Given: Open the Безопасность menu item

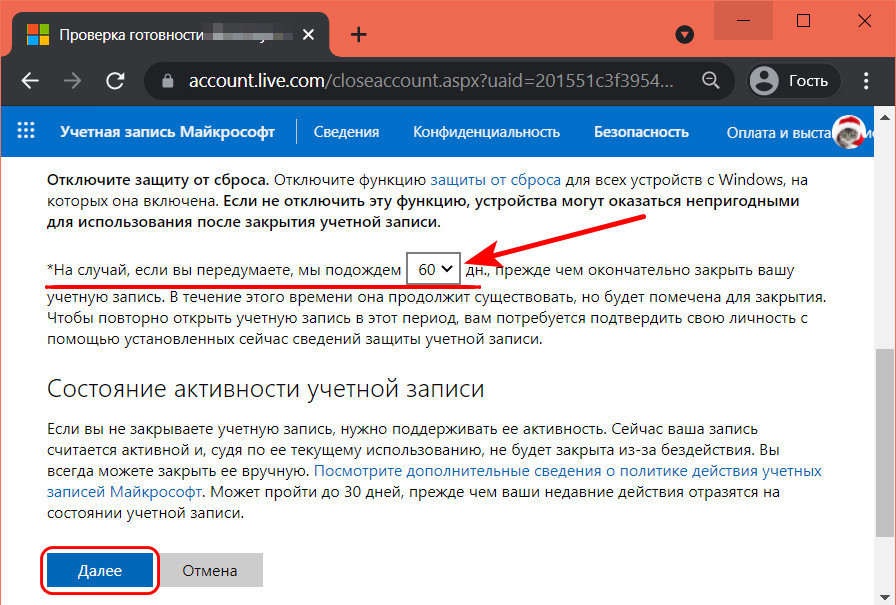Looking at the screenshot, I should click(x=641, y=132).
